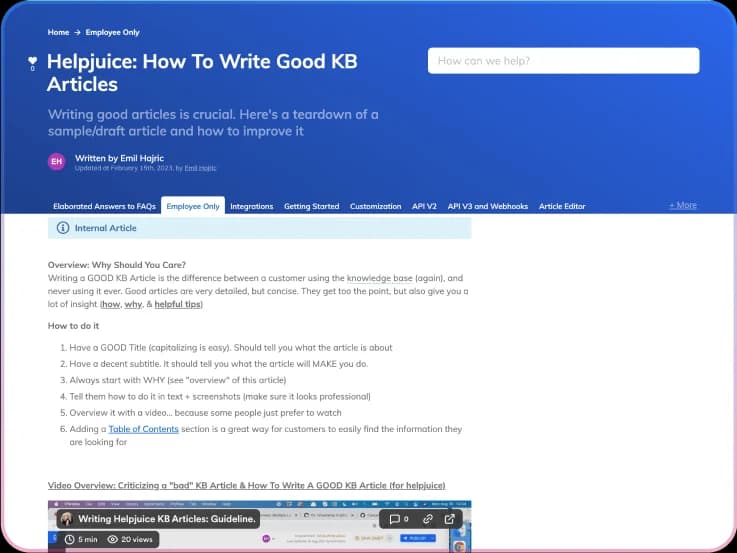737x553 pixels.
Task: Click list item 'Always start with WHY'
Action: [x=178, y=380]
